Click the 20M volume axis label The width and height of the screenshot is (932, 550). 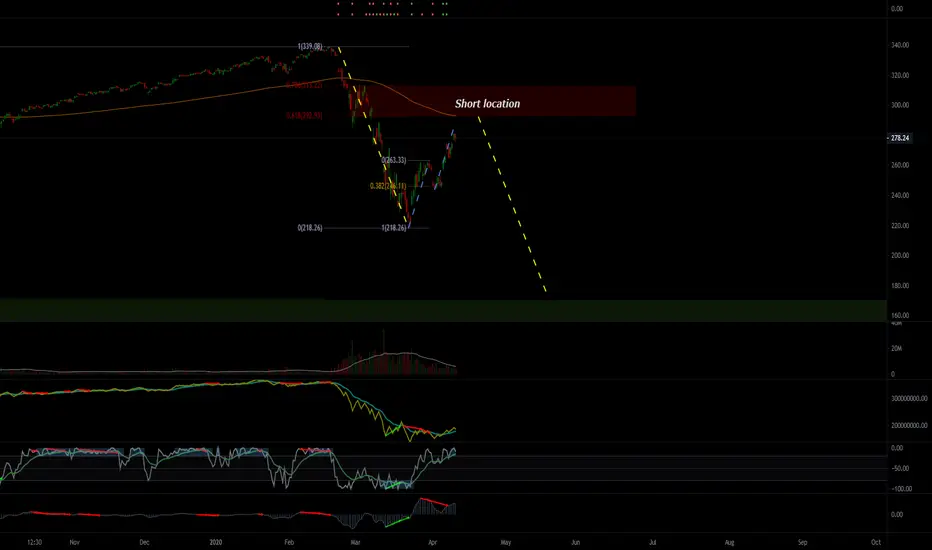(x=896, y=349)
